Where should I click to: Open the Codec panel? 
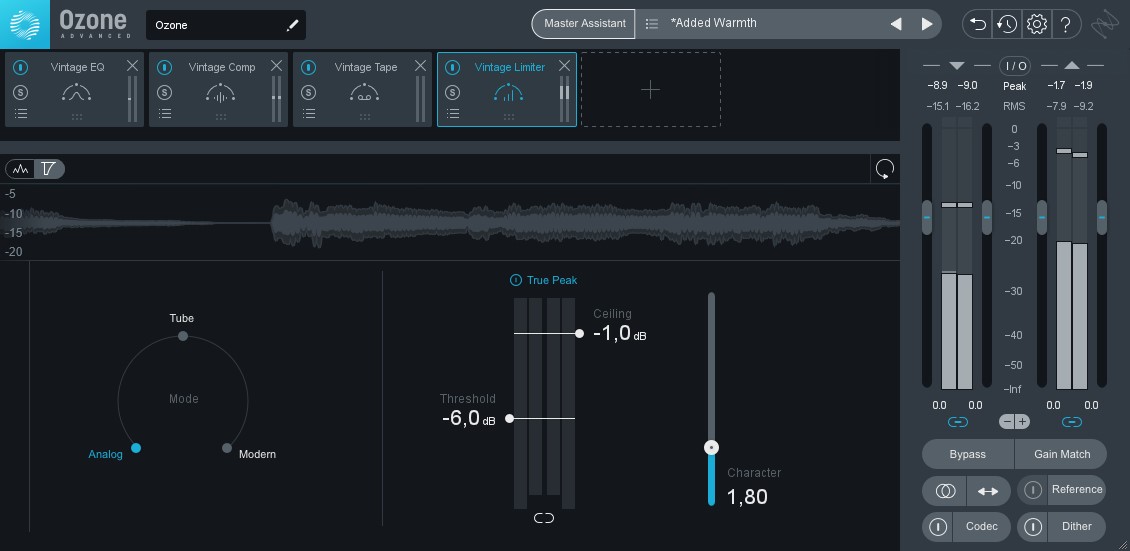tap(982, 527)
